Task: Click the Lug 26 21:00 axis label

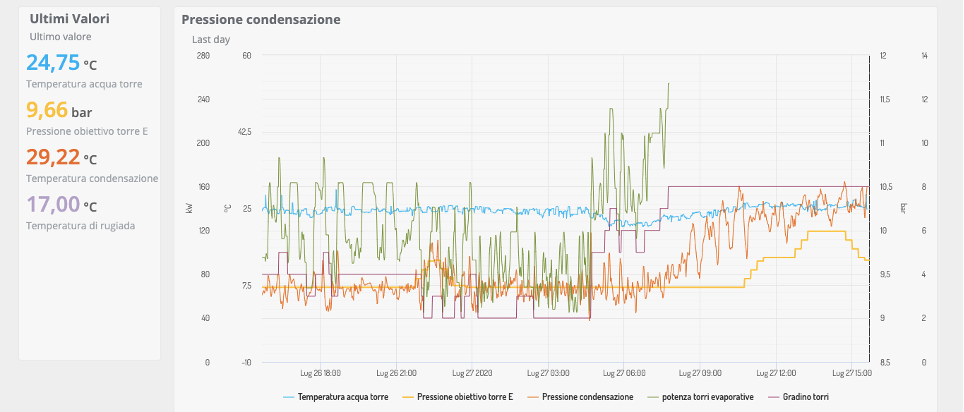Action: pos(396,373)
